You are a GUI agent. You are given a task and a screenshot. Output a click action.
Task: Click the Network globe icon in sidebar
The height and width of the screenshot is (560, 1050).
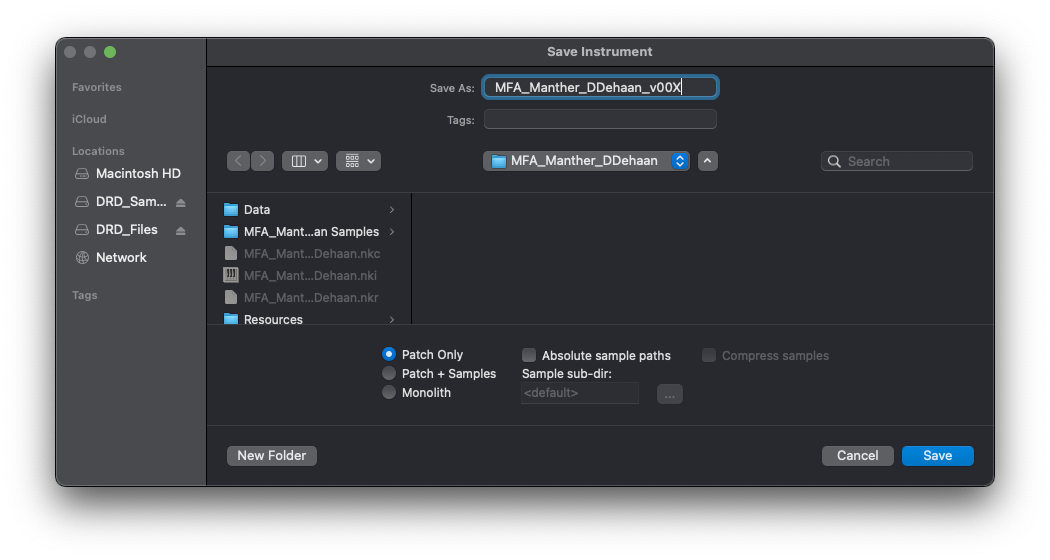83,258
